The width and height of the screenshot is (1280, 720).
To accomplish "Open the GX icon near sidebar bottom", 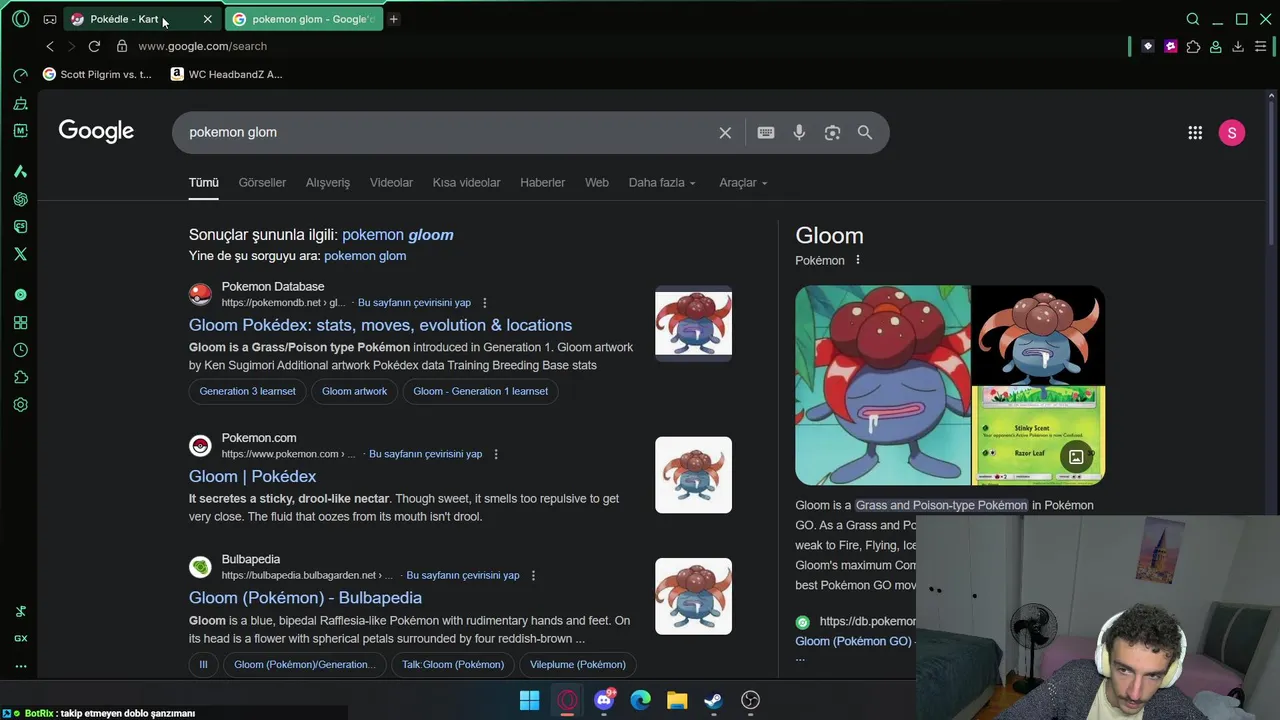I will click(x=20, y=638).
